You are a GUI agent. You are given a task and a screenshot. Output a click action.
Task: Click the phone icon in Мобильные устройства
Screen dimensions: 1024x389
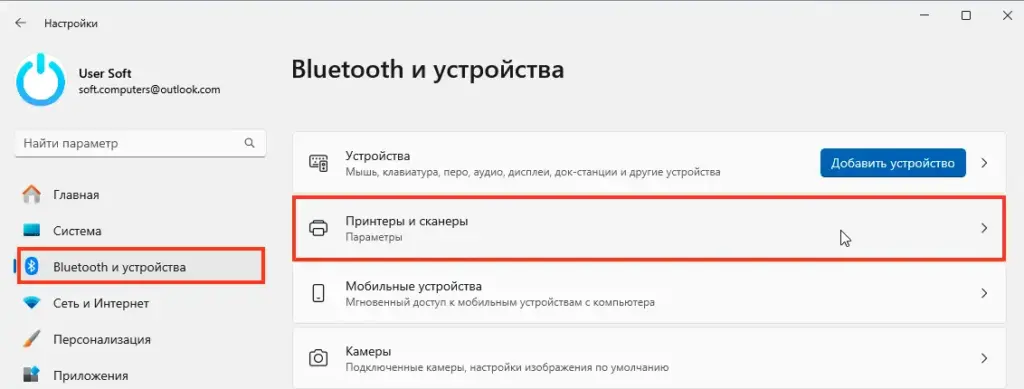point(318,293)
